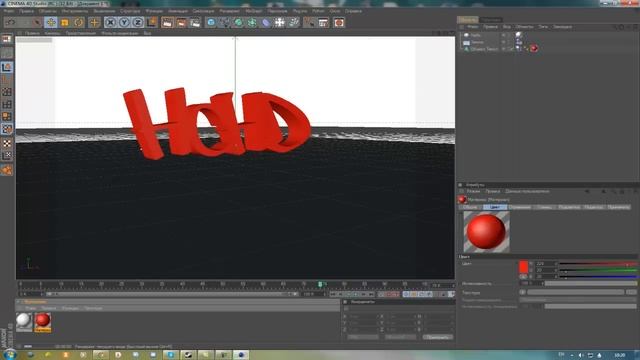The width and height of the screenshot is (640, 360).
Task: Select the Move tool
Action: click(x=51, y=22)
